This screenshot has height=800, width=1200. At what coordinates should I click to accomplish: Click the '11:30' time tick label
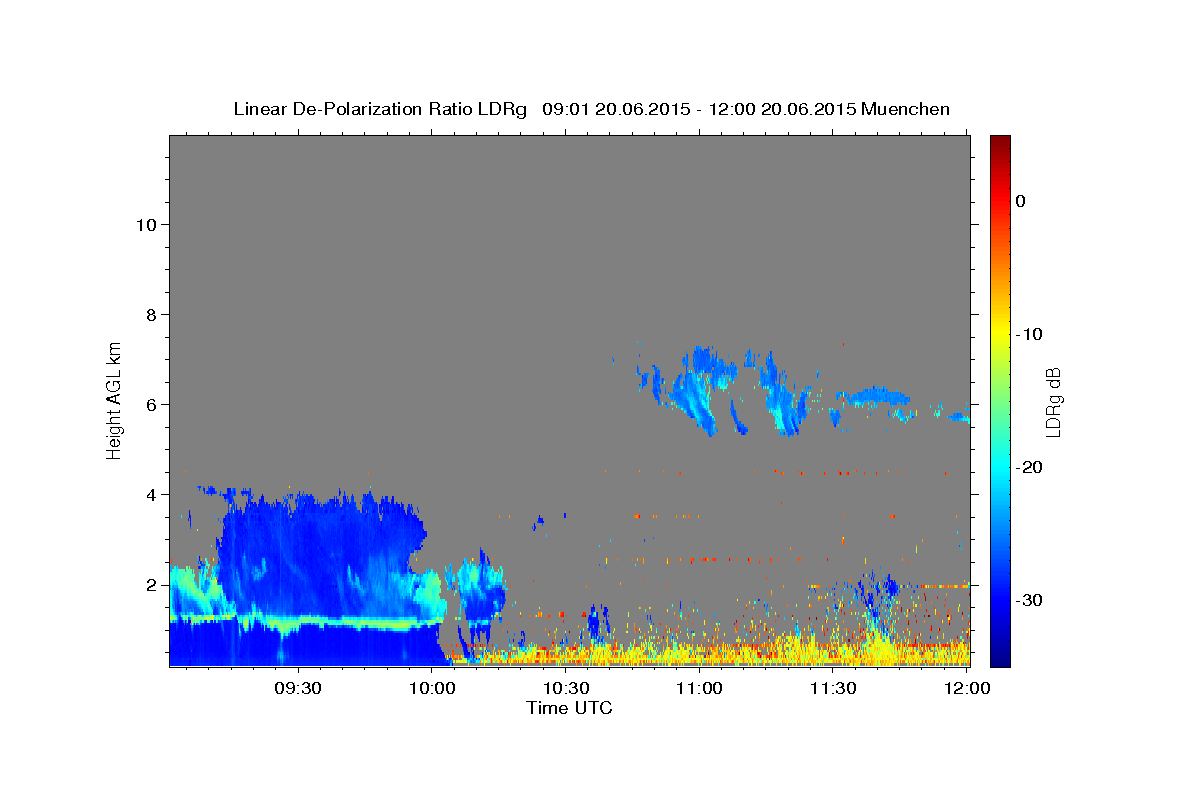(x=833, y=688)
